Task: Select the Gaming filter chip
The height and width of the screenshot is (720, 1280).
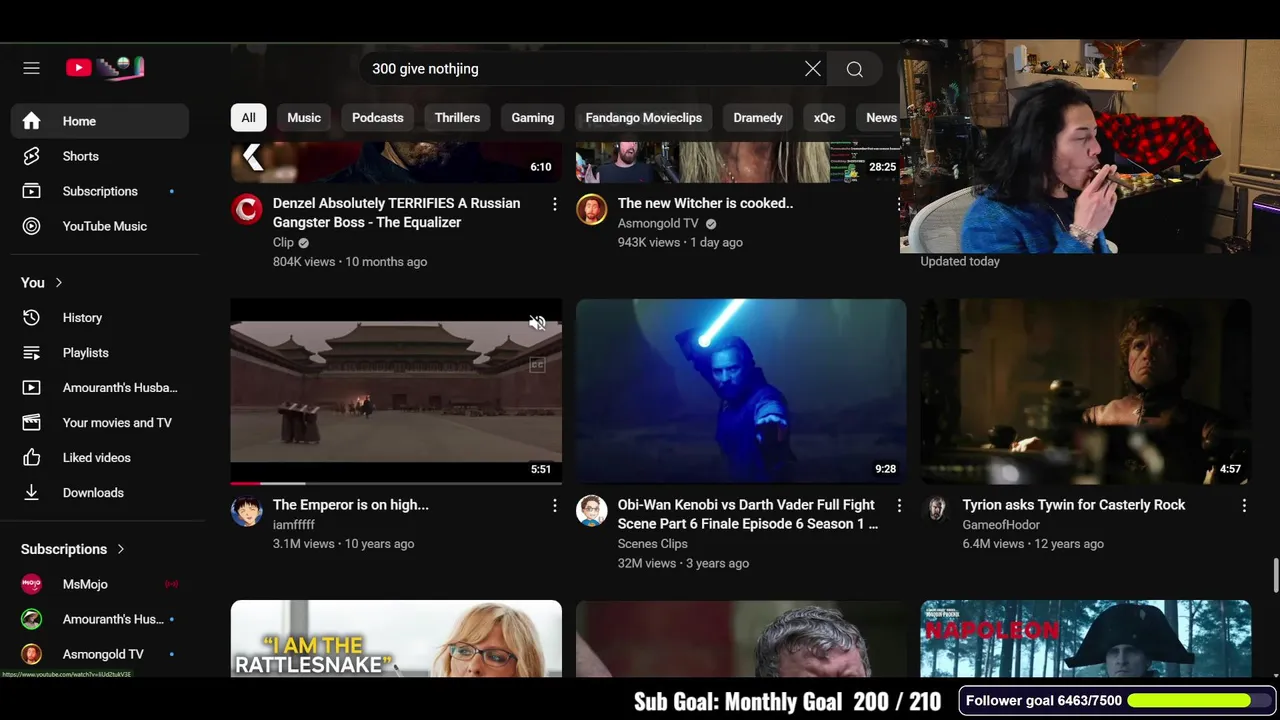Action: click(533, 118)
